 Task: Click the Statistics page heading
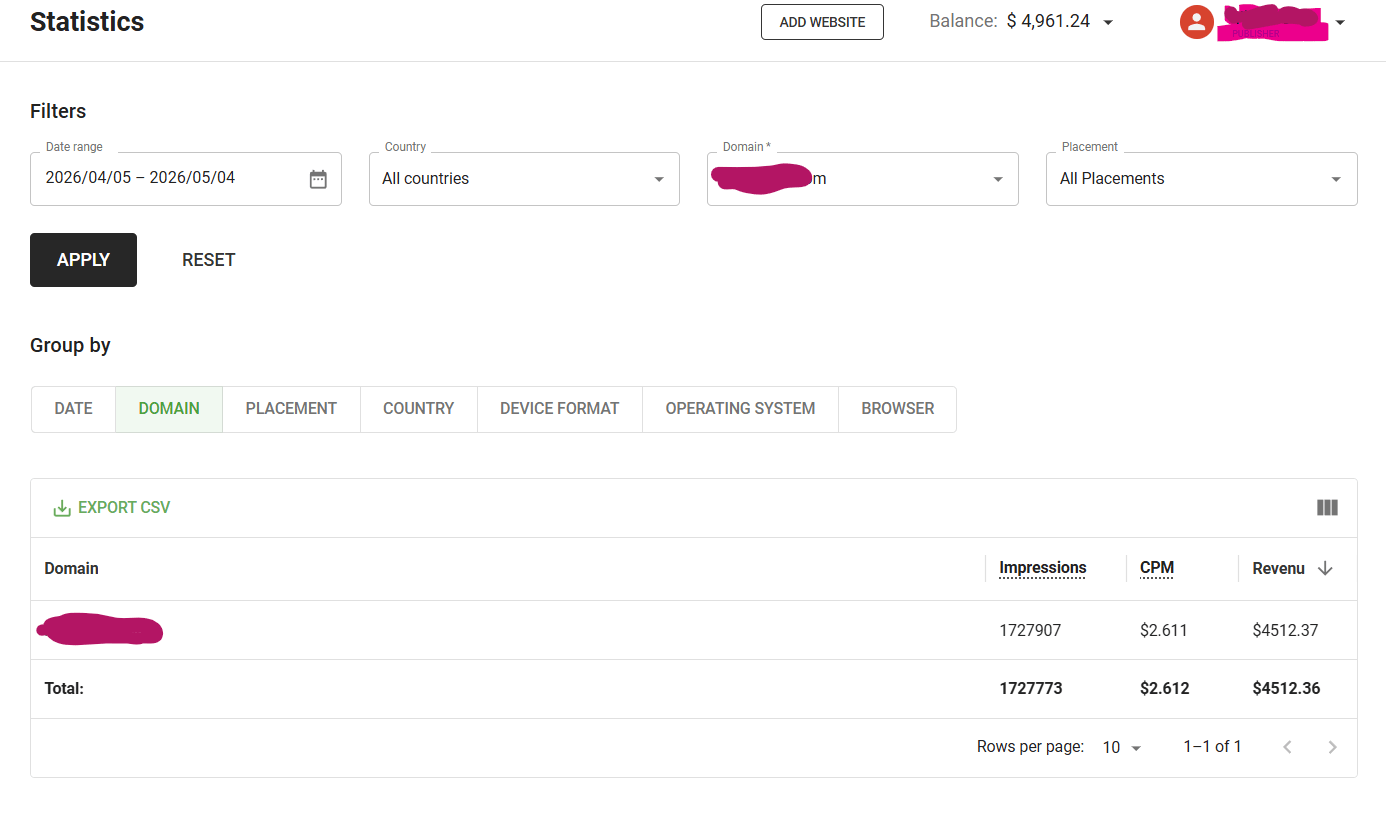pos(87,21)
